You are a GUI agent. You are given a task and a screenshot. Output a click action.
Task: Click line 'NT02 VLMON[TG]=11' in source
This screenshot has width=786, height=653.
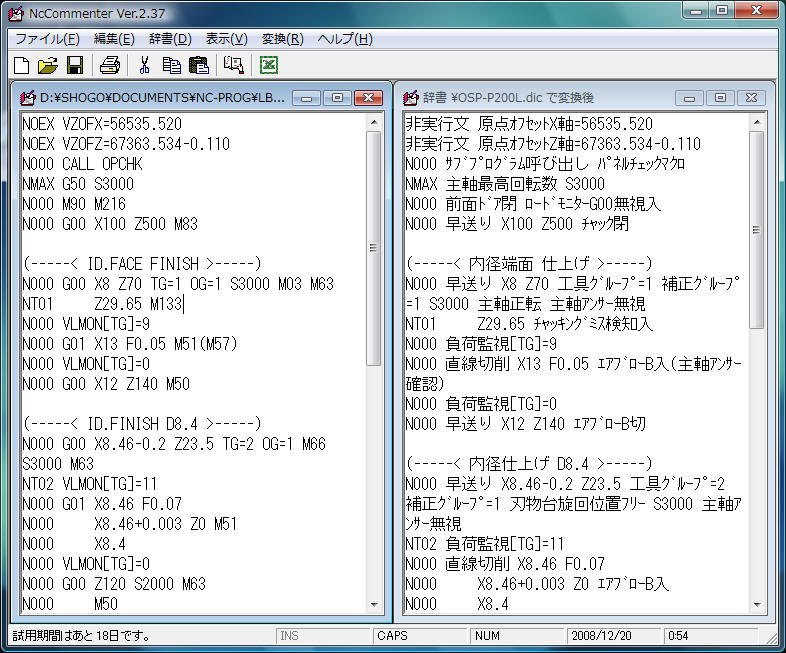[x=90, y=484]
